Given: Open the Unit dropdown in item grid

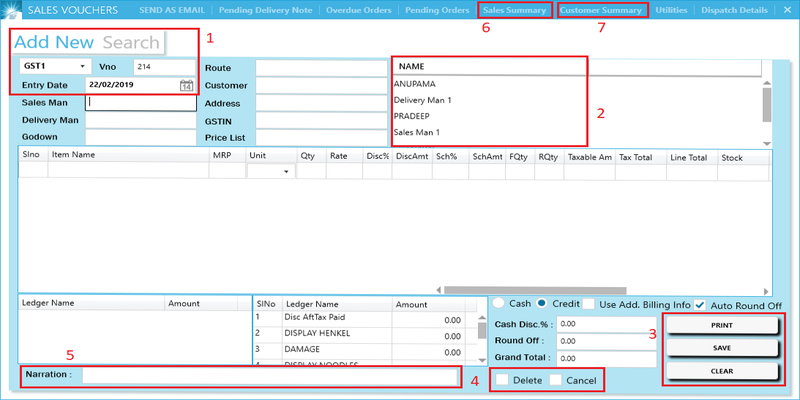Looking at the screenshot, I should pyautogui.click(x=286, y=172).
